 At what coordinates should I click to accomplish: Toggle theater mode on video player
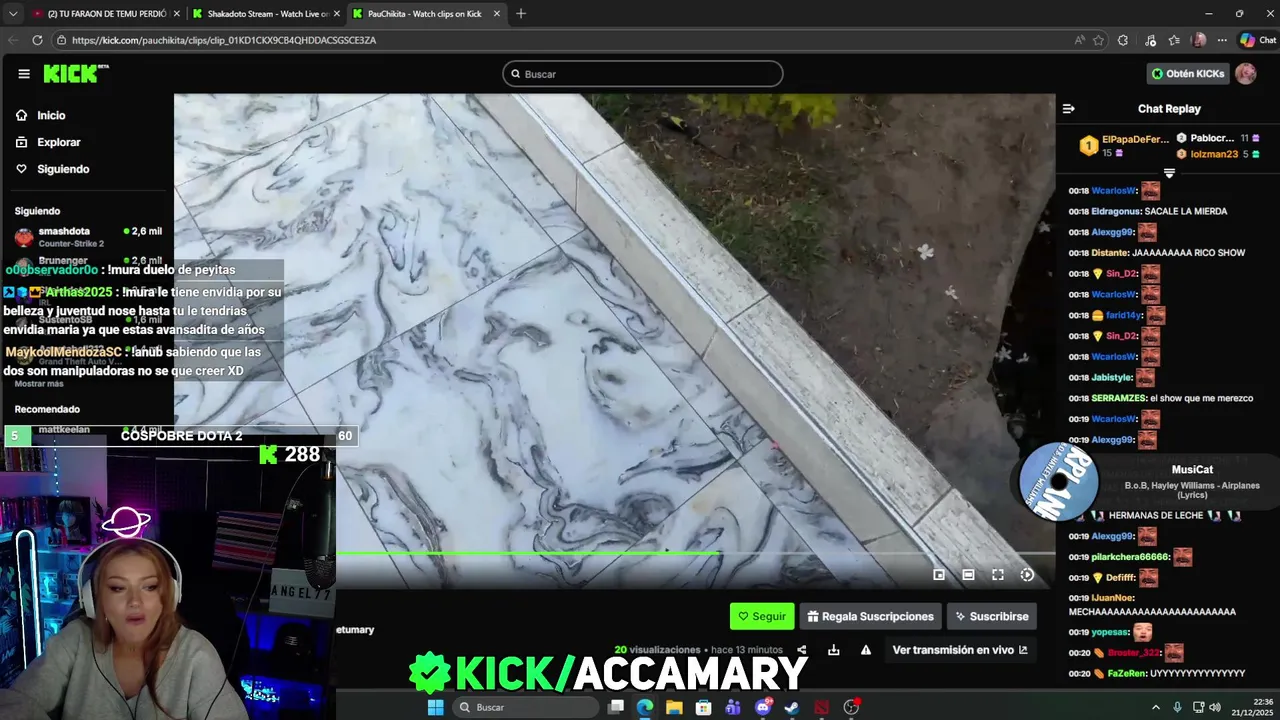(x=968, y=575)
